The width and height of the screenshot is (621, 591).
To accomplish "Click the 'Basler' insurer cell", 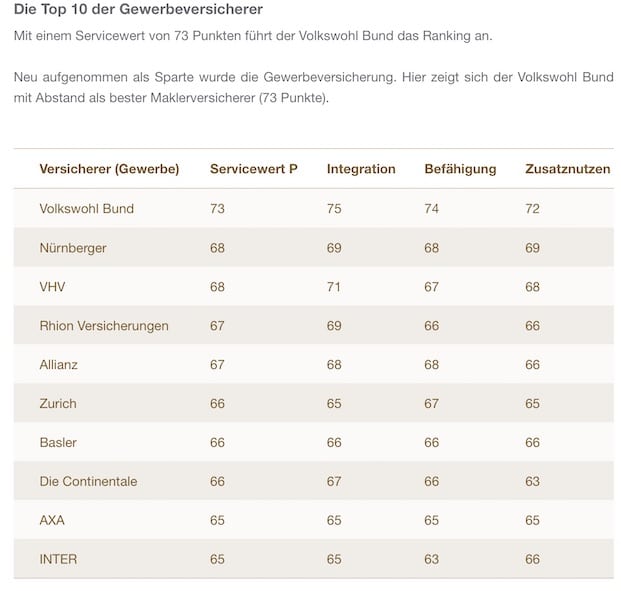I will (x=58, y=442).
